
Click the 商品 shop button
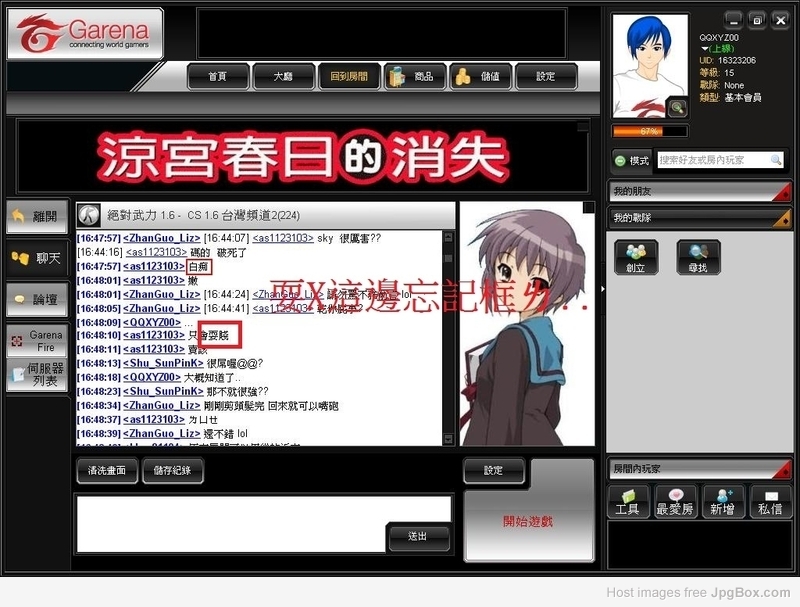point(410,76)
